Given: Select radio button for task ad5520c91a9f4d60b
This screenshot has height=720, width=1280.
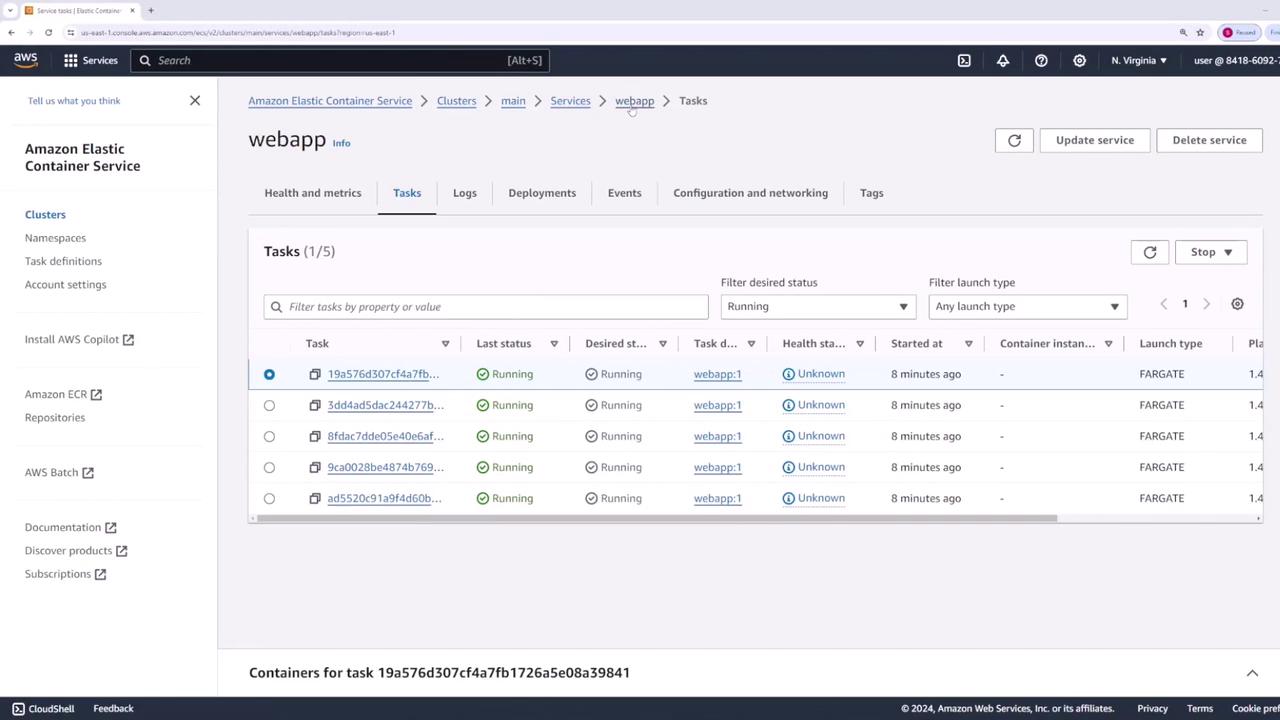Looking at the screenshot, I should [269, 498].
